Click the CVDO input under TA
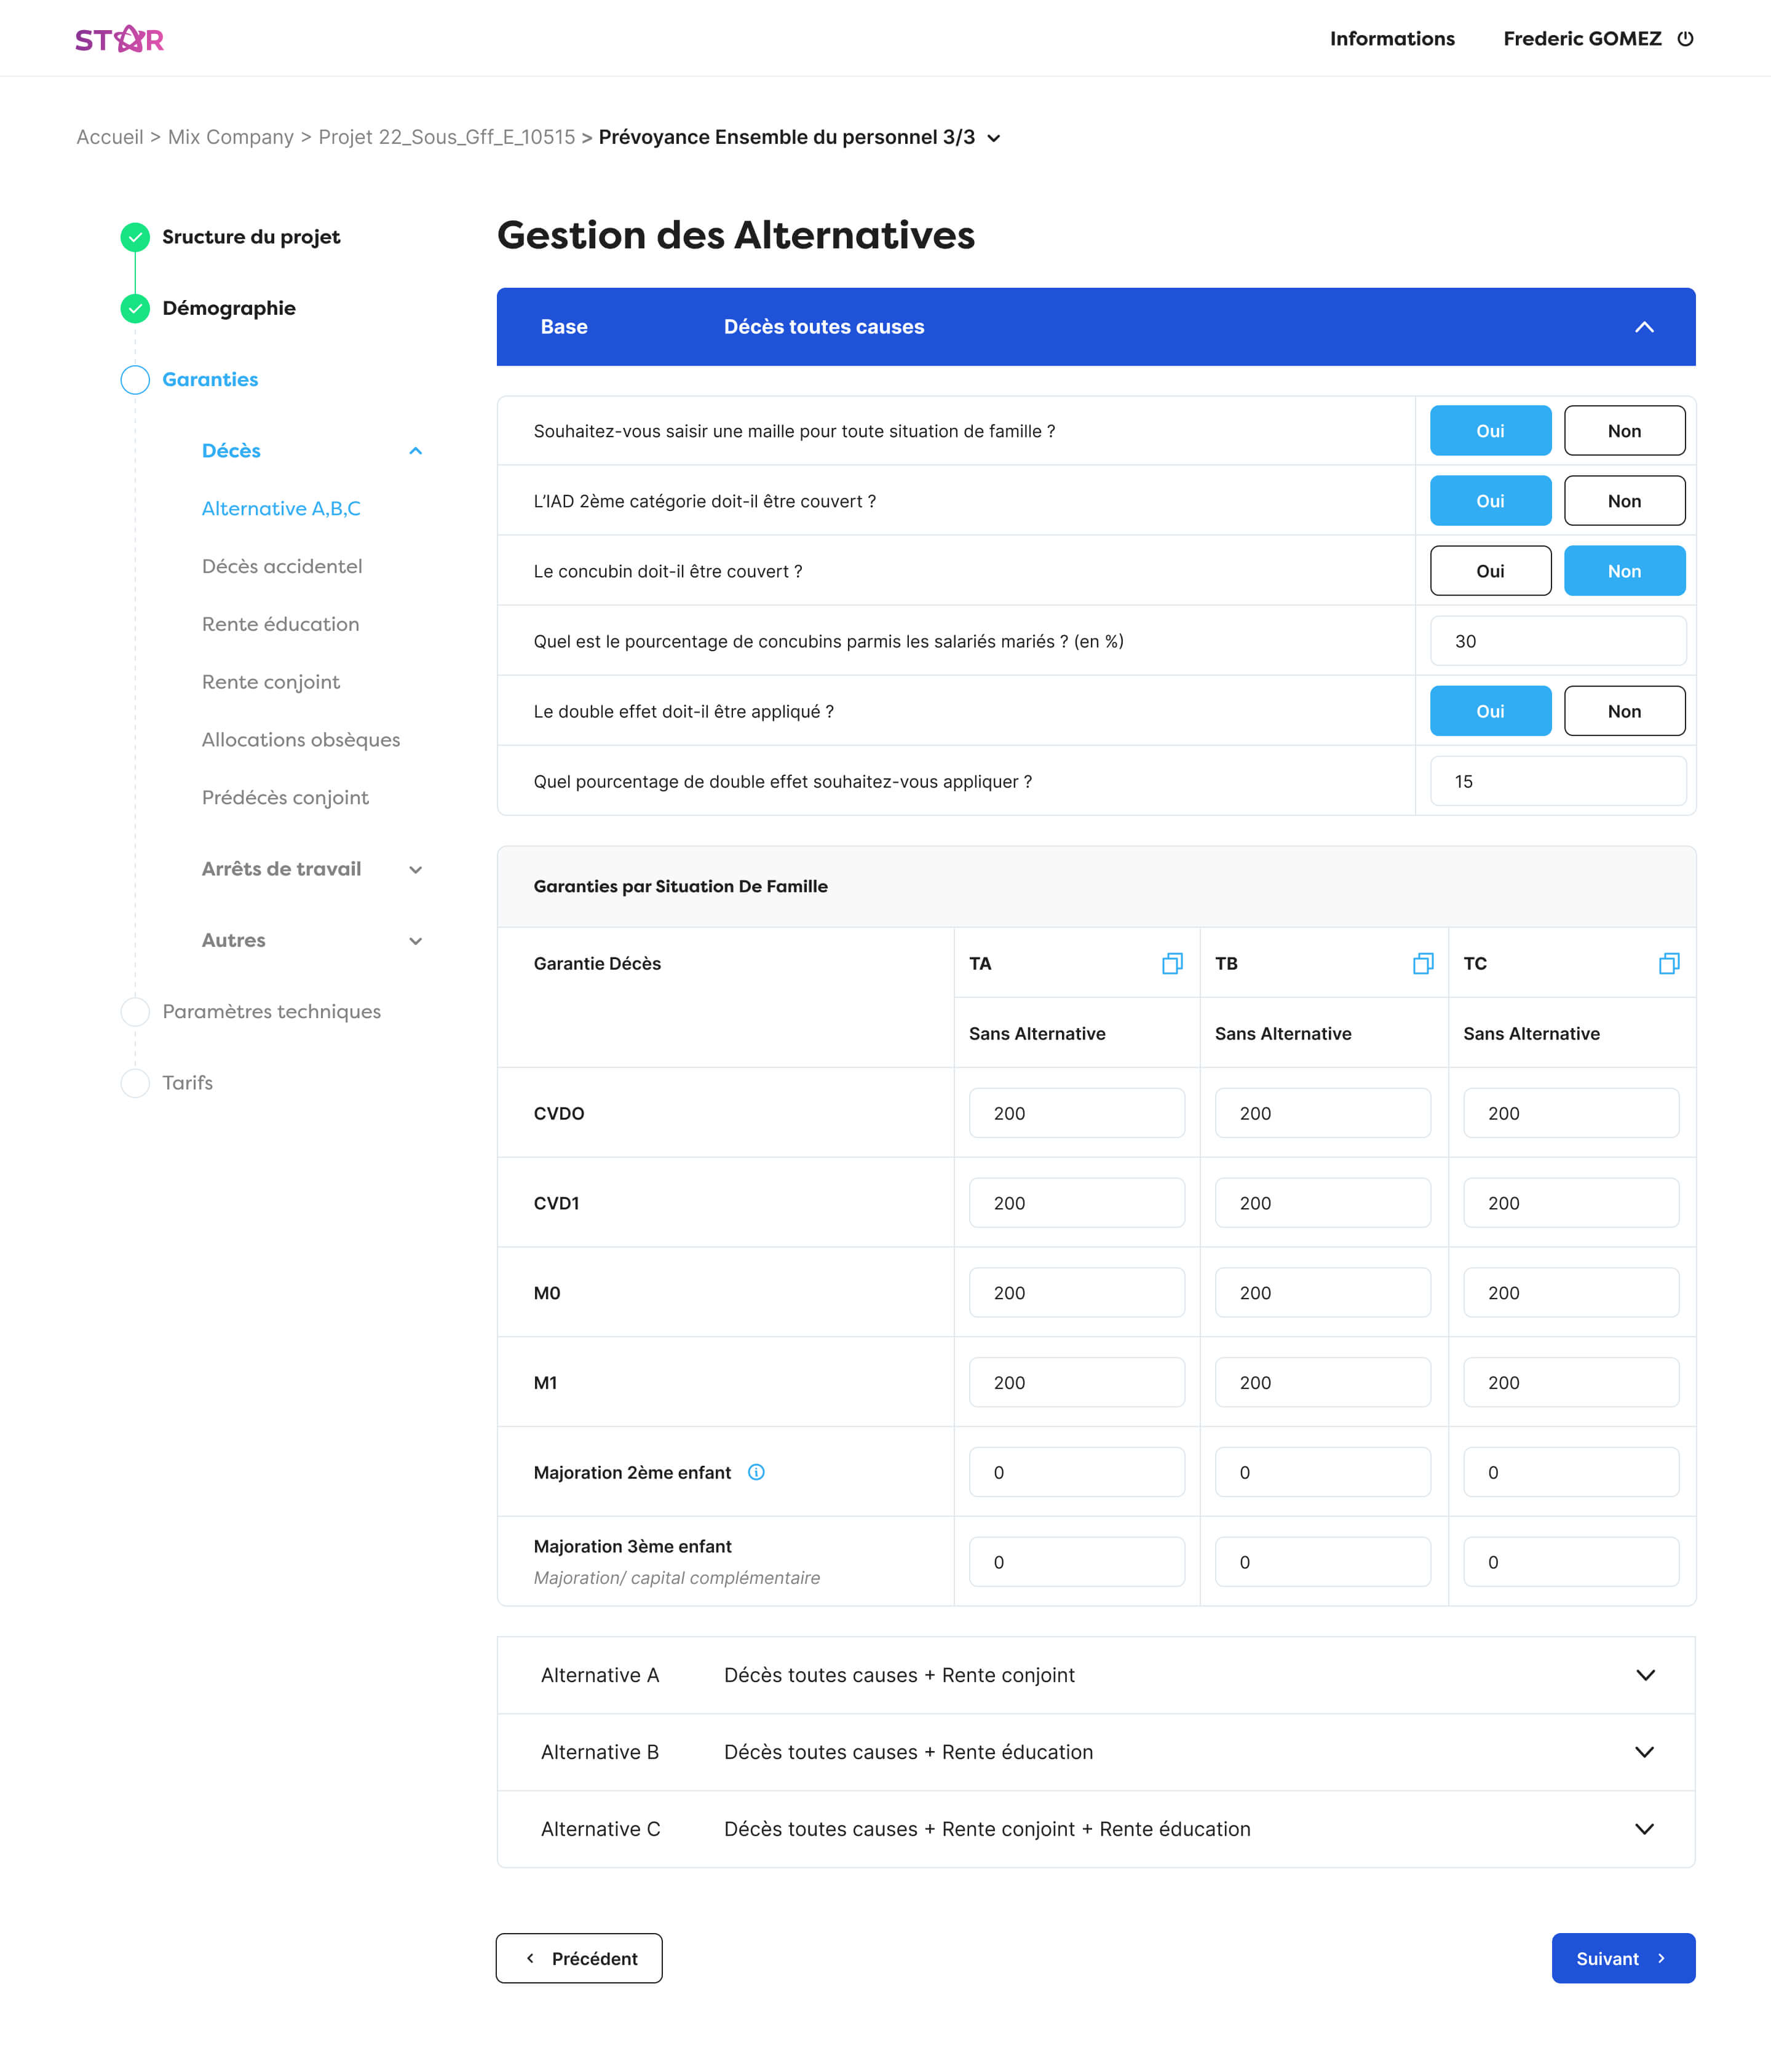The image size is (1771, 2072). click(x=1076, y=1113)
